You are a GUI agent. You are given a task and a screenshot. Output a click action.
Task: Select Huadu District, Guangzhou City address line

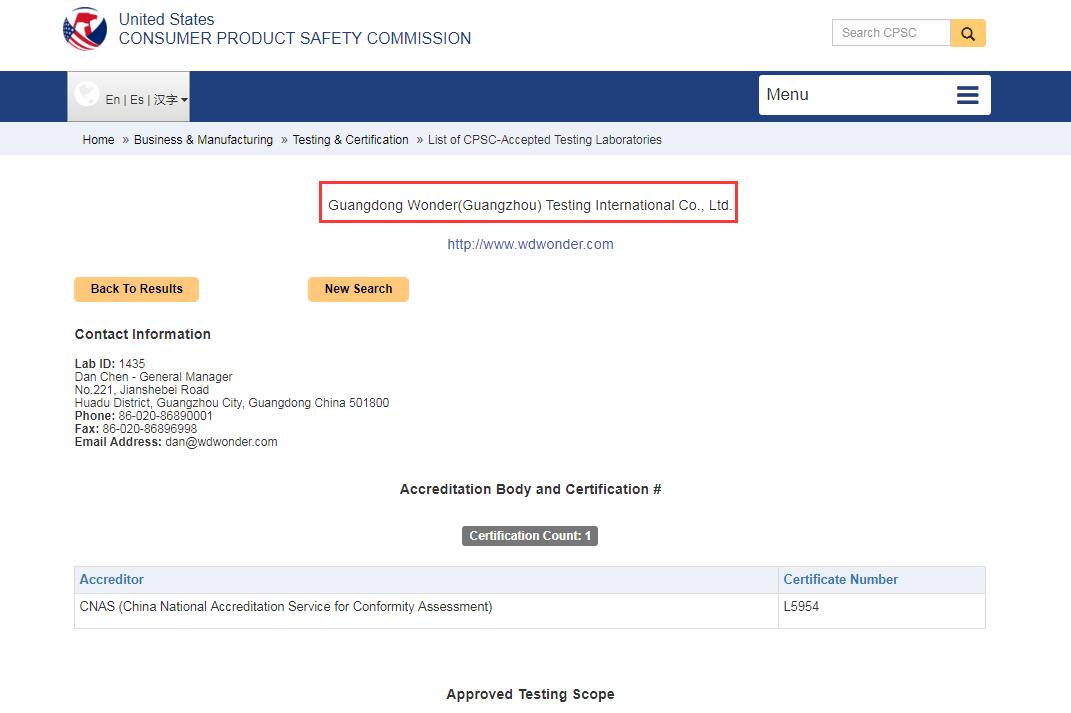(x=232, y=403)
